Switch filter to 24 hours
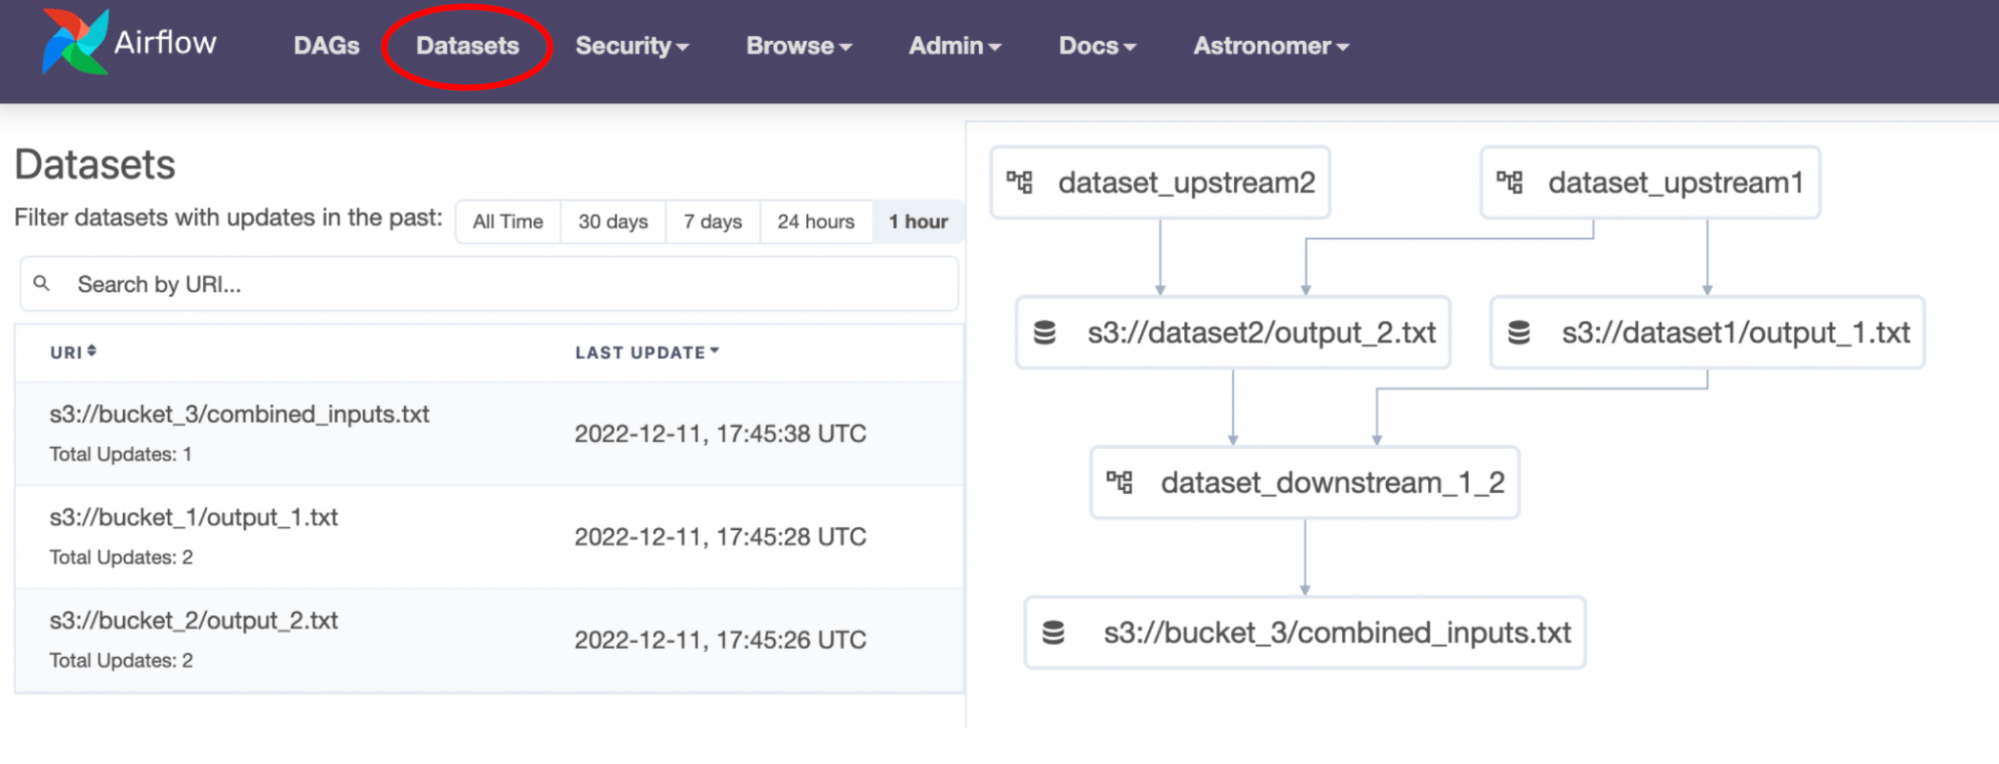This screenshot has height=764, width=1999. tap(816, 222)
